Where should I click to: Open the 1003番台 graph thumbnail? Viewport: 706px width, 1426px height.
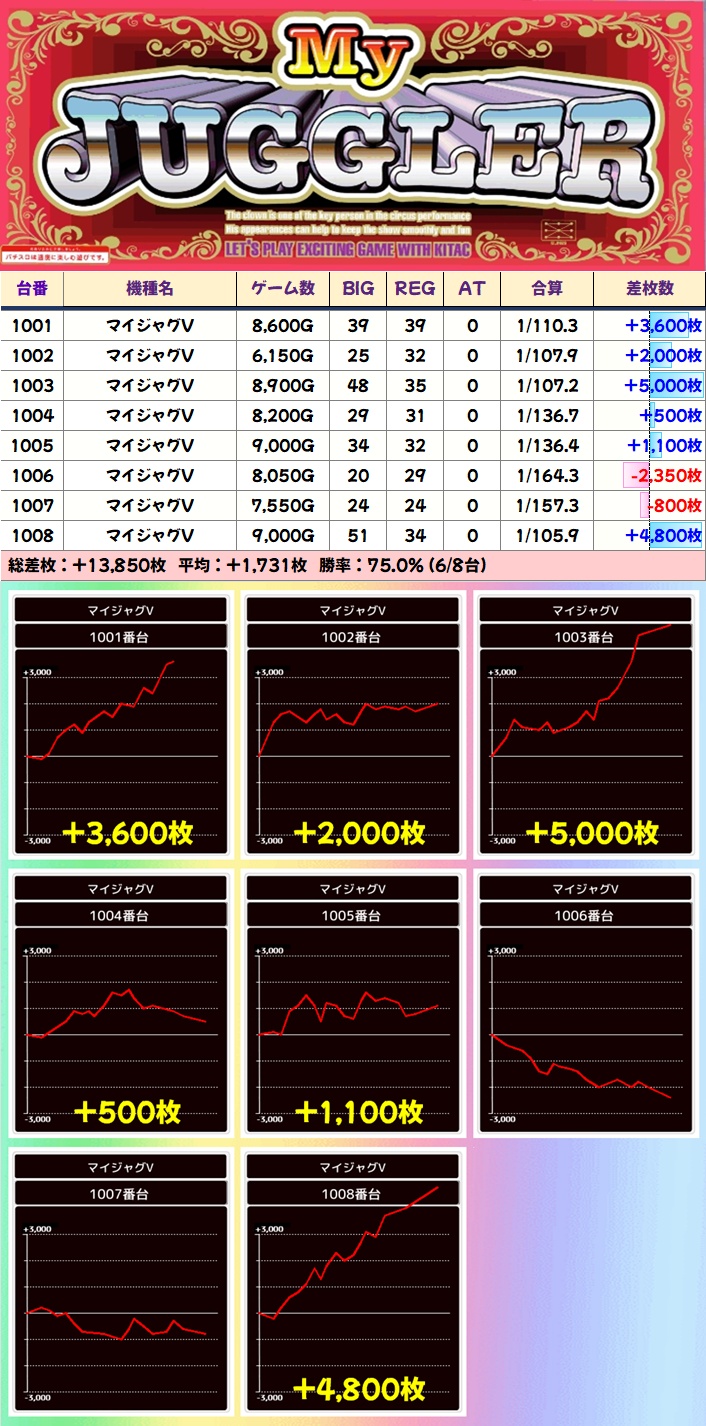coord(589,725)
